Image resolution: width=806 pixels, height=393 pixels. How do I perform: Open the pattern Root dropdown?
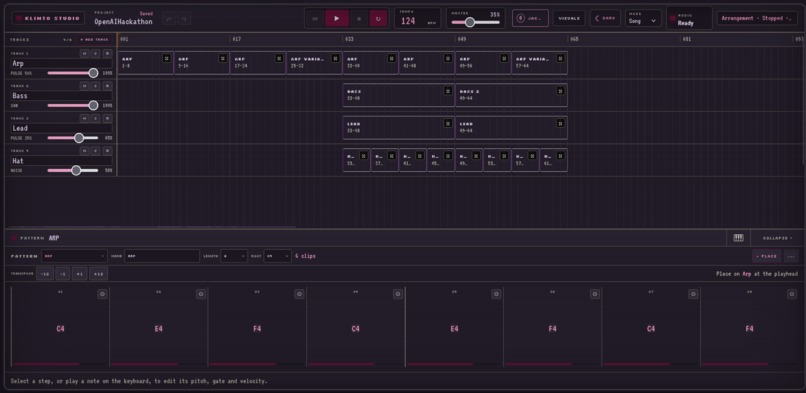278,256
